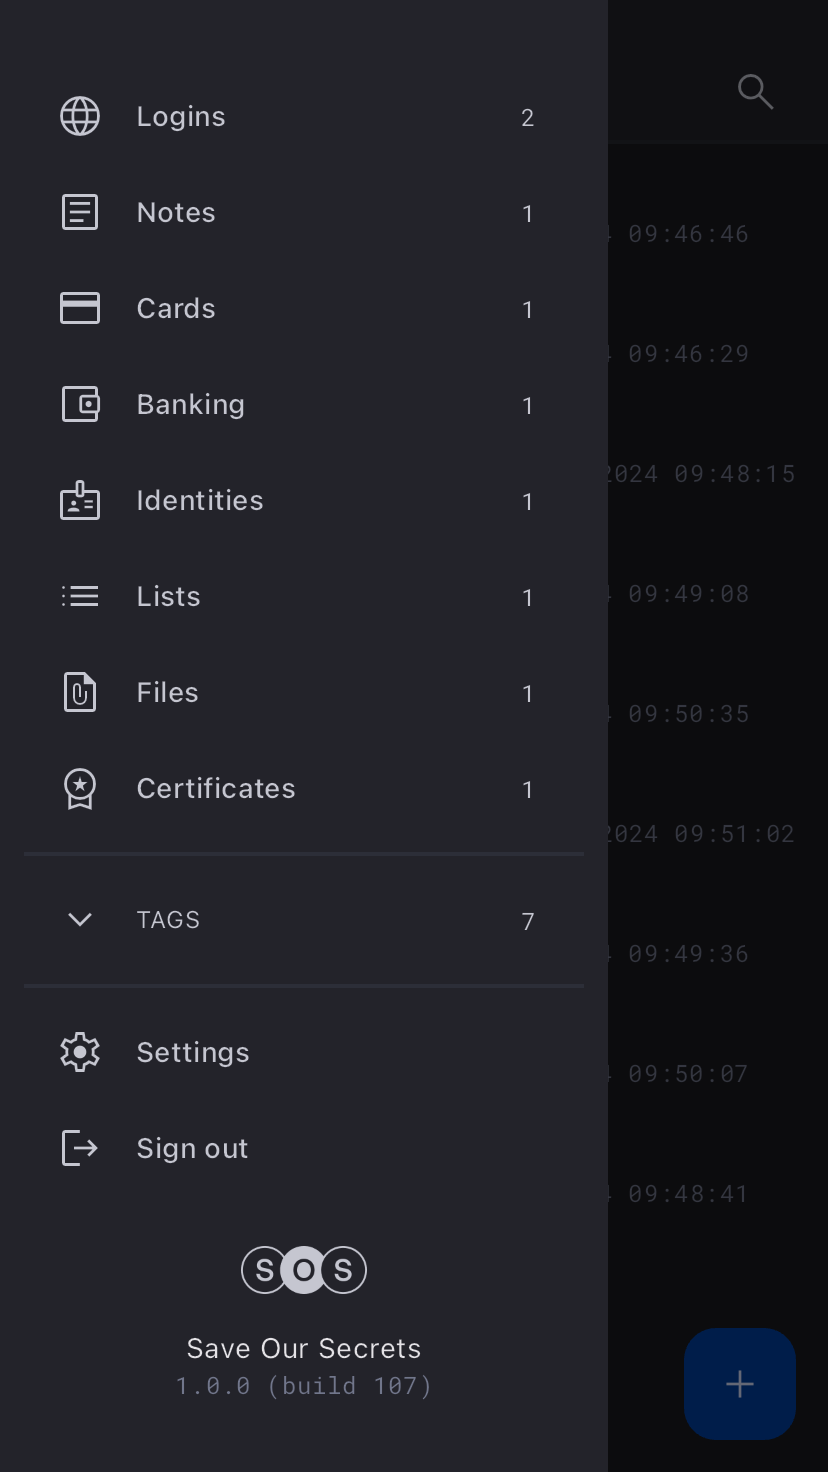Select the Banking menu entry
Viewport: 828px width, 1472px height.
point(191,405)
